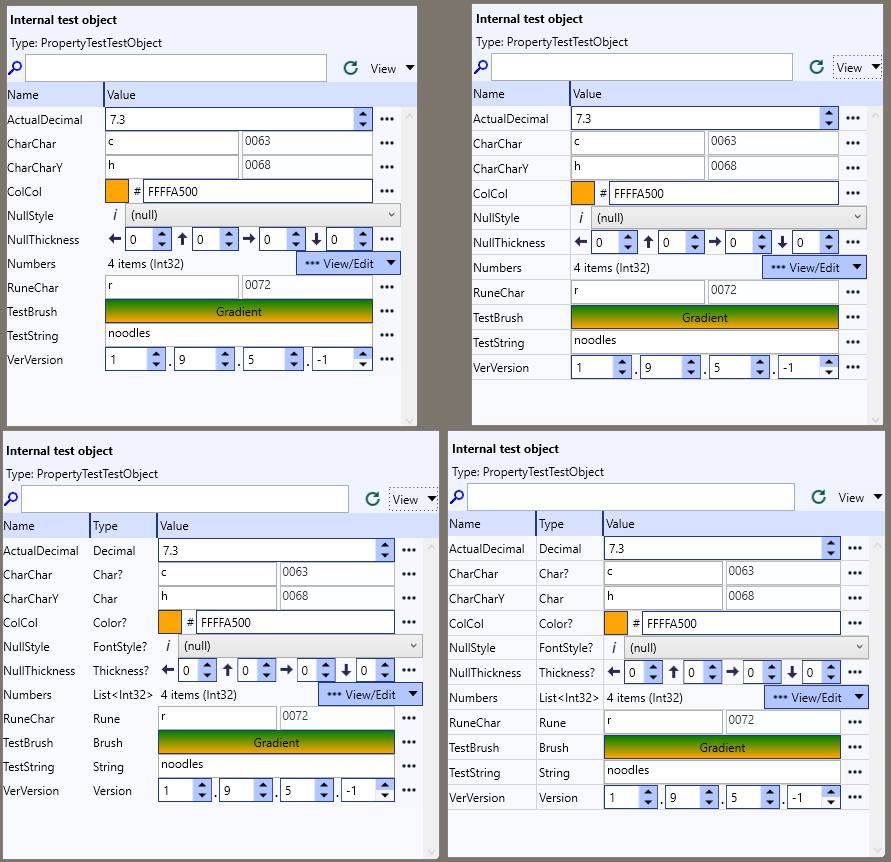Click the TestBrush Gradient button in bottom-left panel
The height and width of the screenshot is (862, 891).
click(276, 742)
